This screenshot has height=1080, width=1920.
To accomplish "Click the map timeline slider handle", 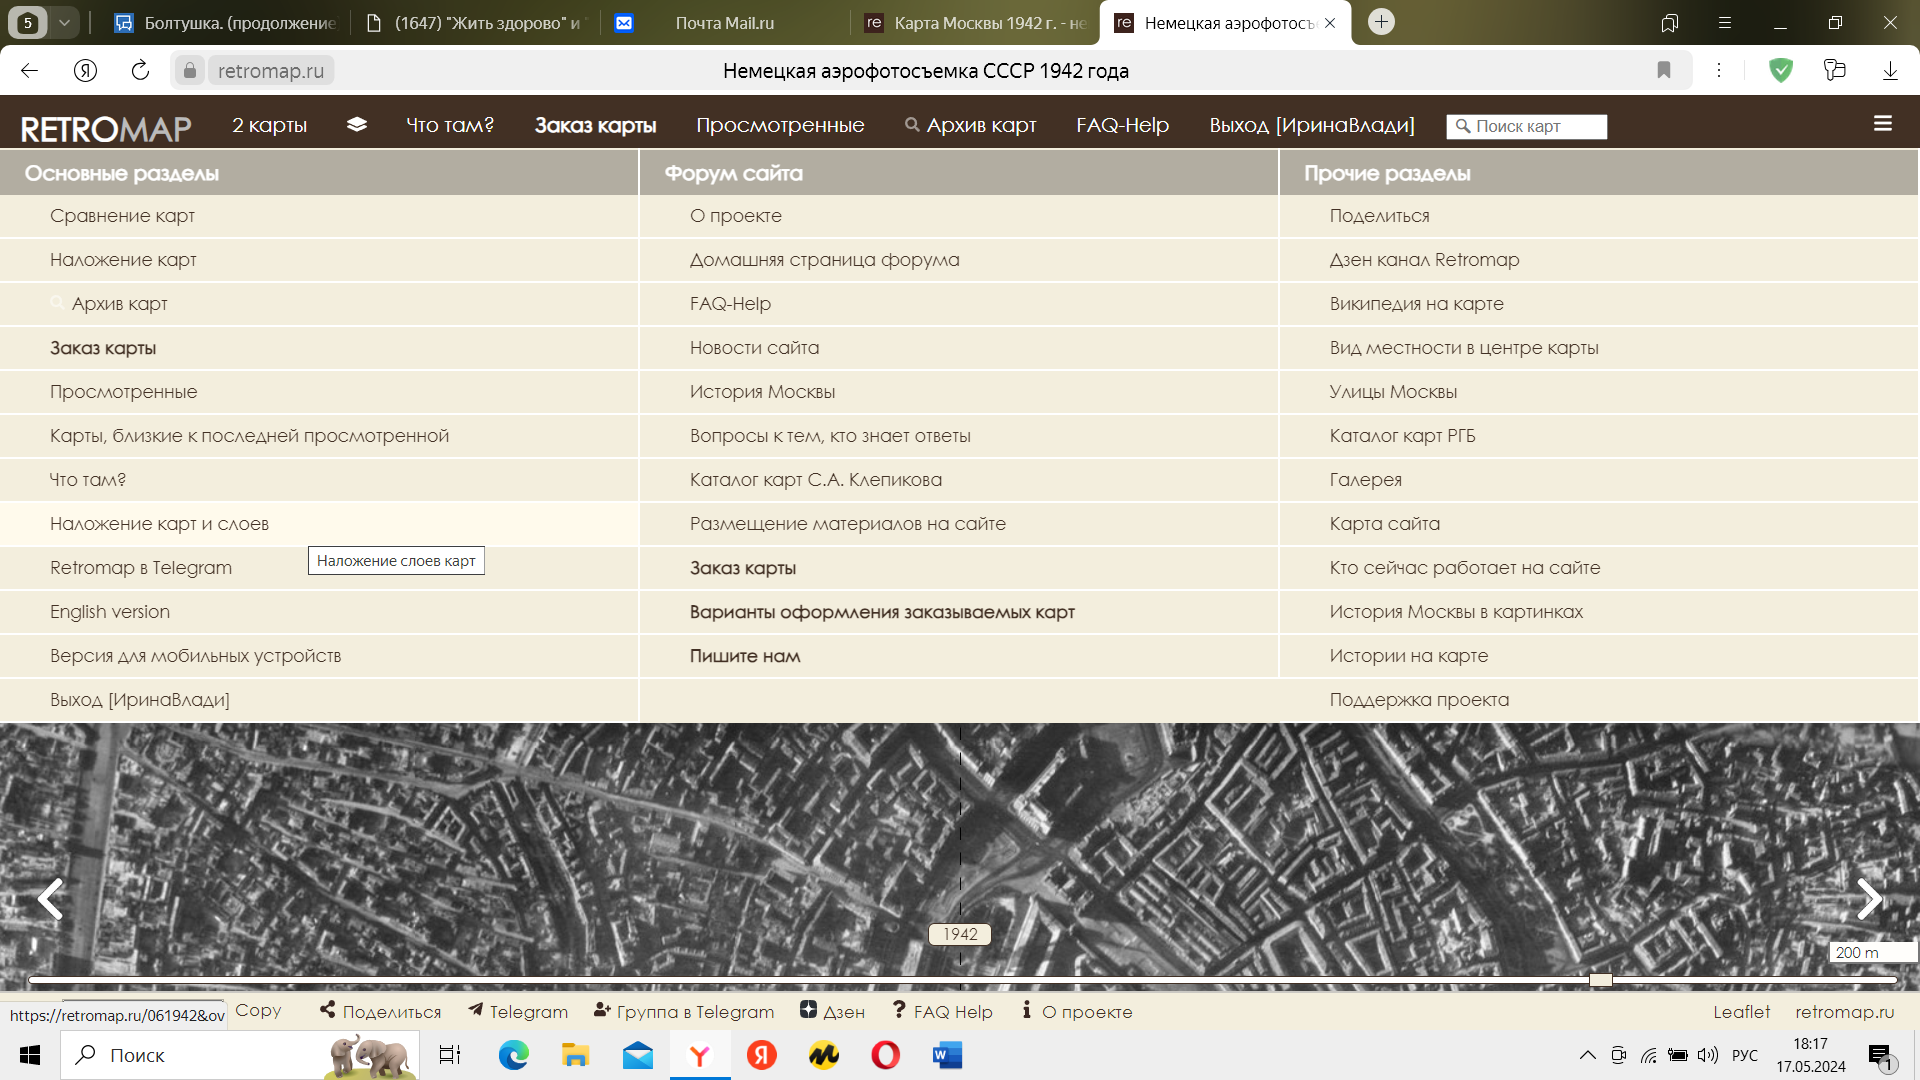I will [x=1601, y=980].
